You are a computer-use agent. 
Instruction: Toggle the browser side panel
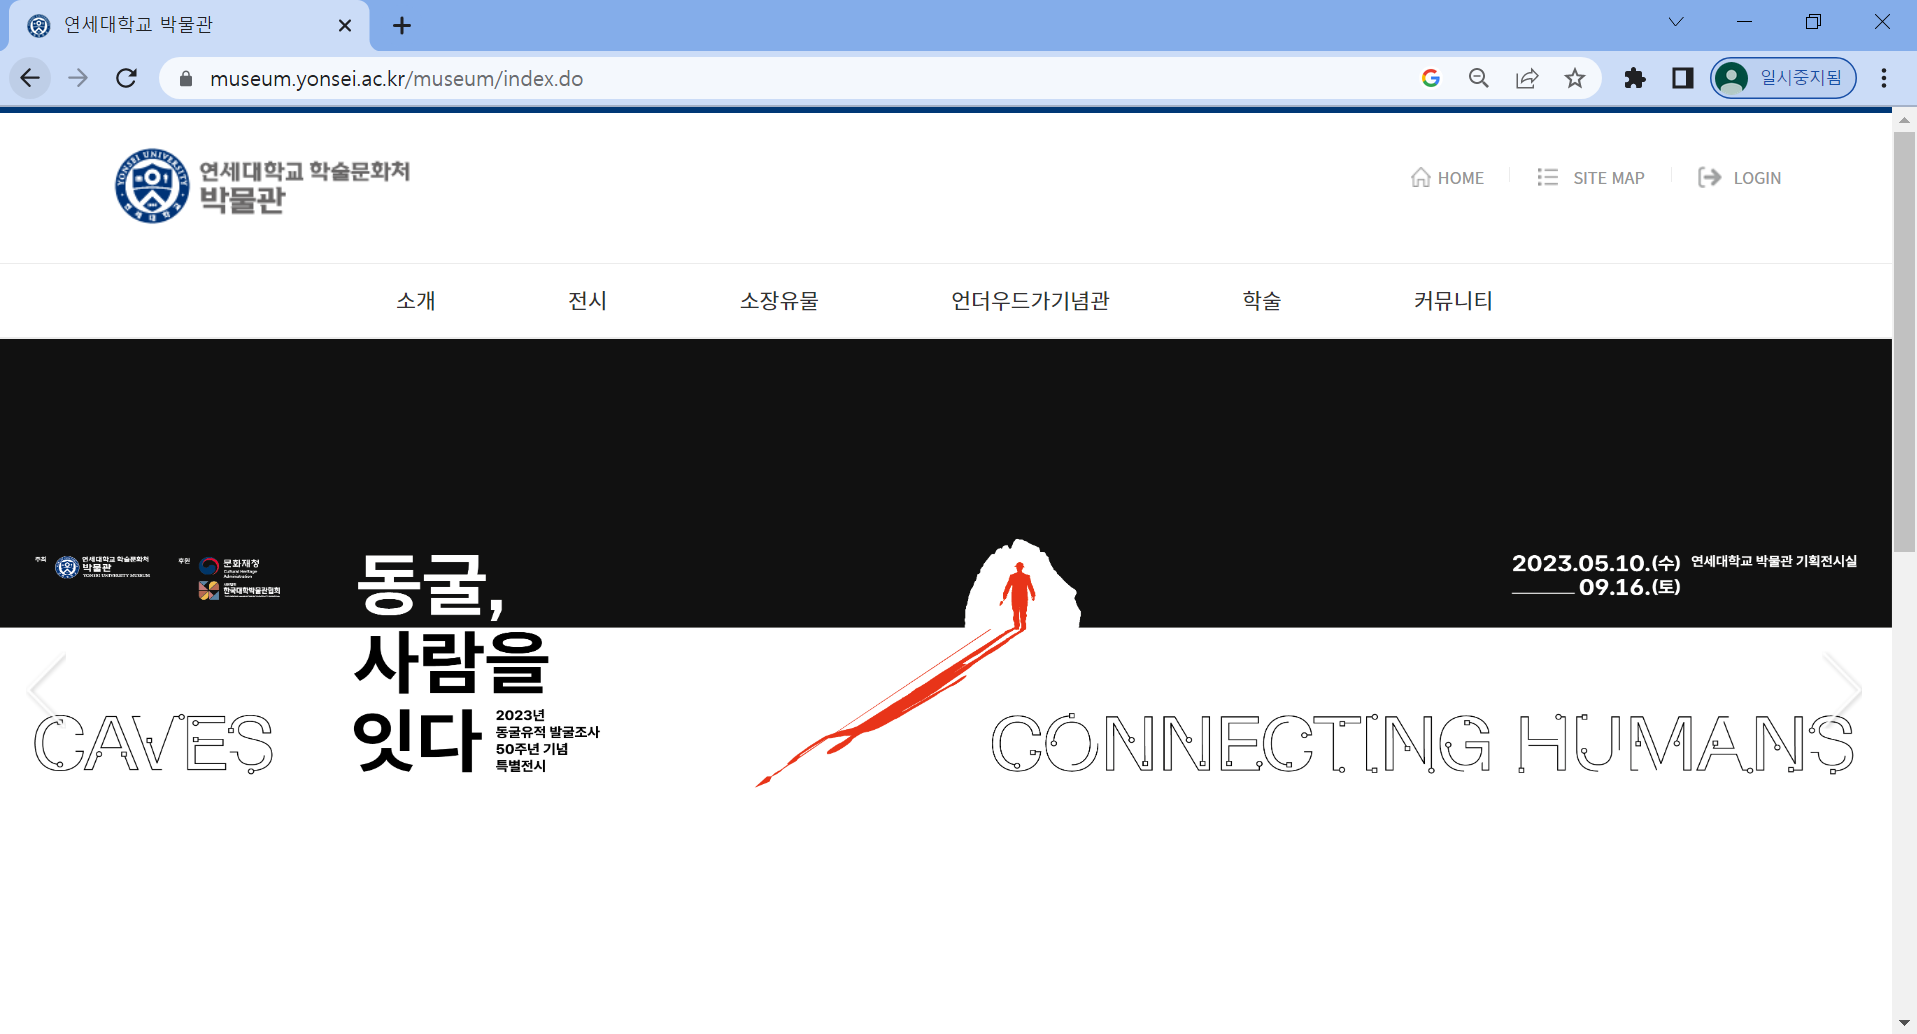click(1683, 78)
